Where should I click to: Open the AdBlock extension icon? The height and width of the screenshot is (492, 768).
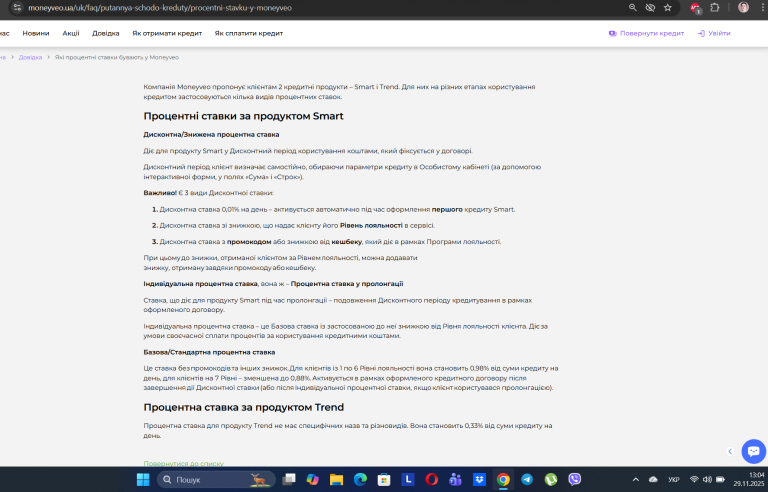pyautogui.click(x=696, y=8)
